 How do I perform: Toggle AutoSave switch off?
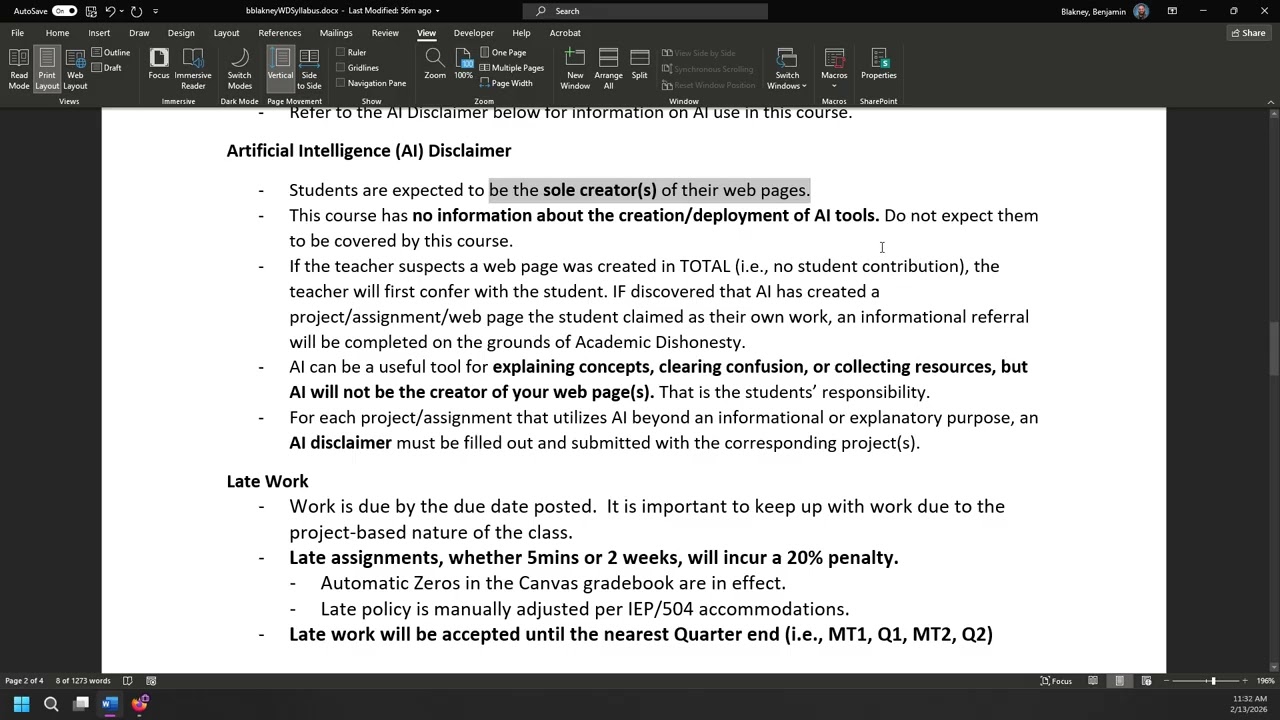65,11
